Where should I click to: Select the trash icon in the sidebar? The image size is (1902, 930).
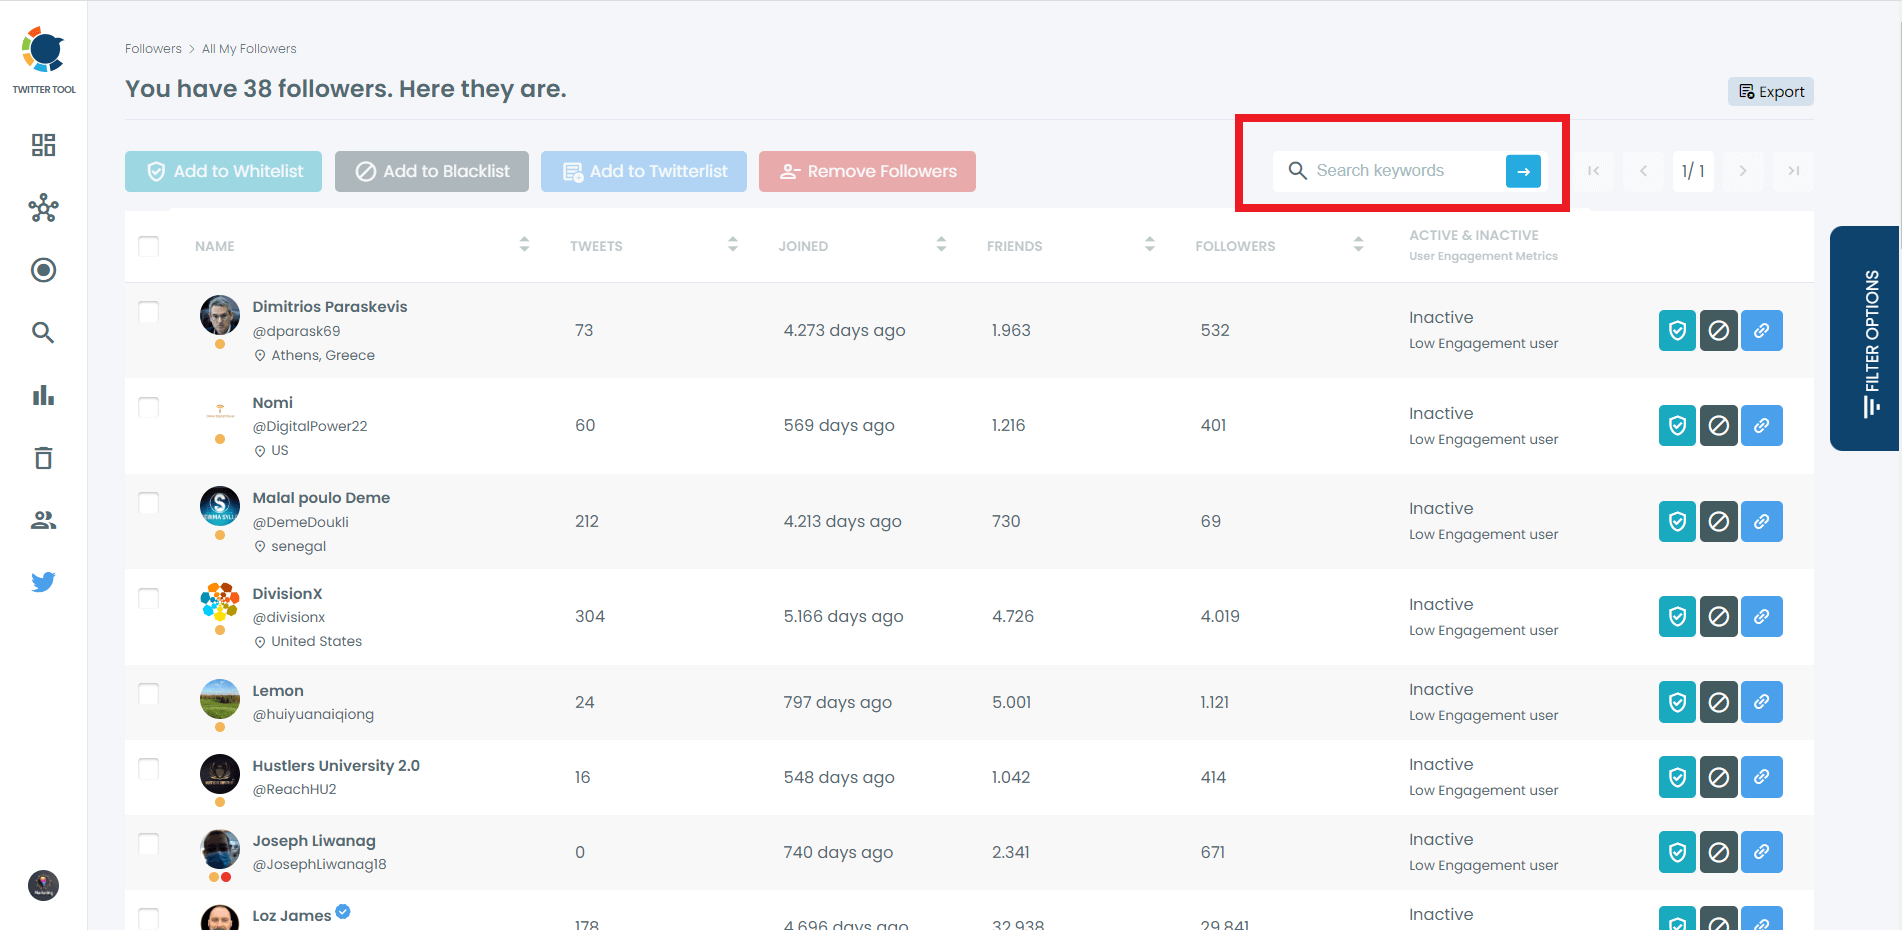[43, 457]
